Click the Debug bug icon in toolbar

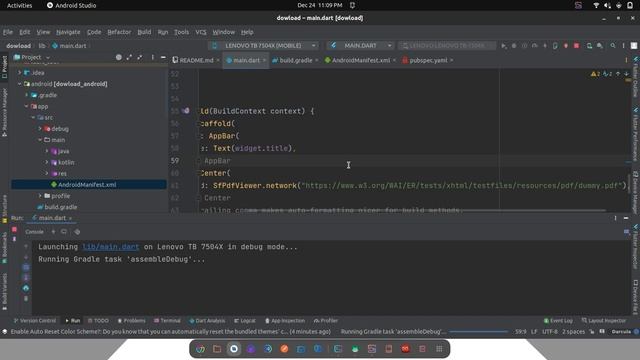pos(514,46)
